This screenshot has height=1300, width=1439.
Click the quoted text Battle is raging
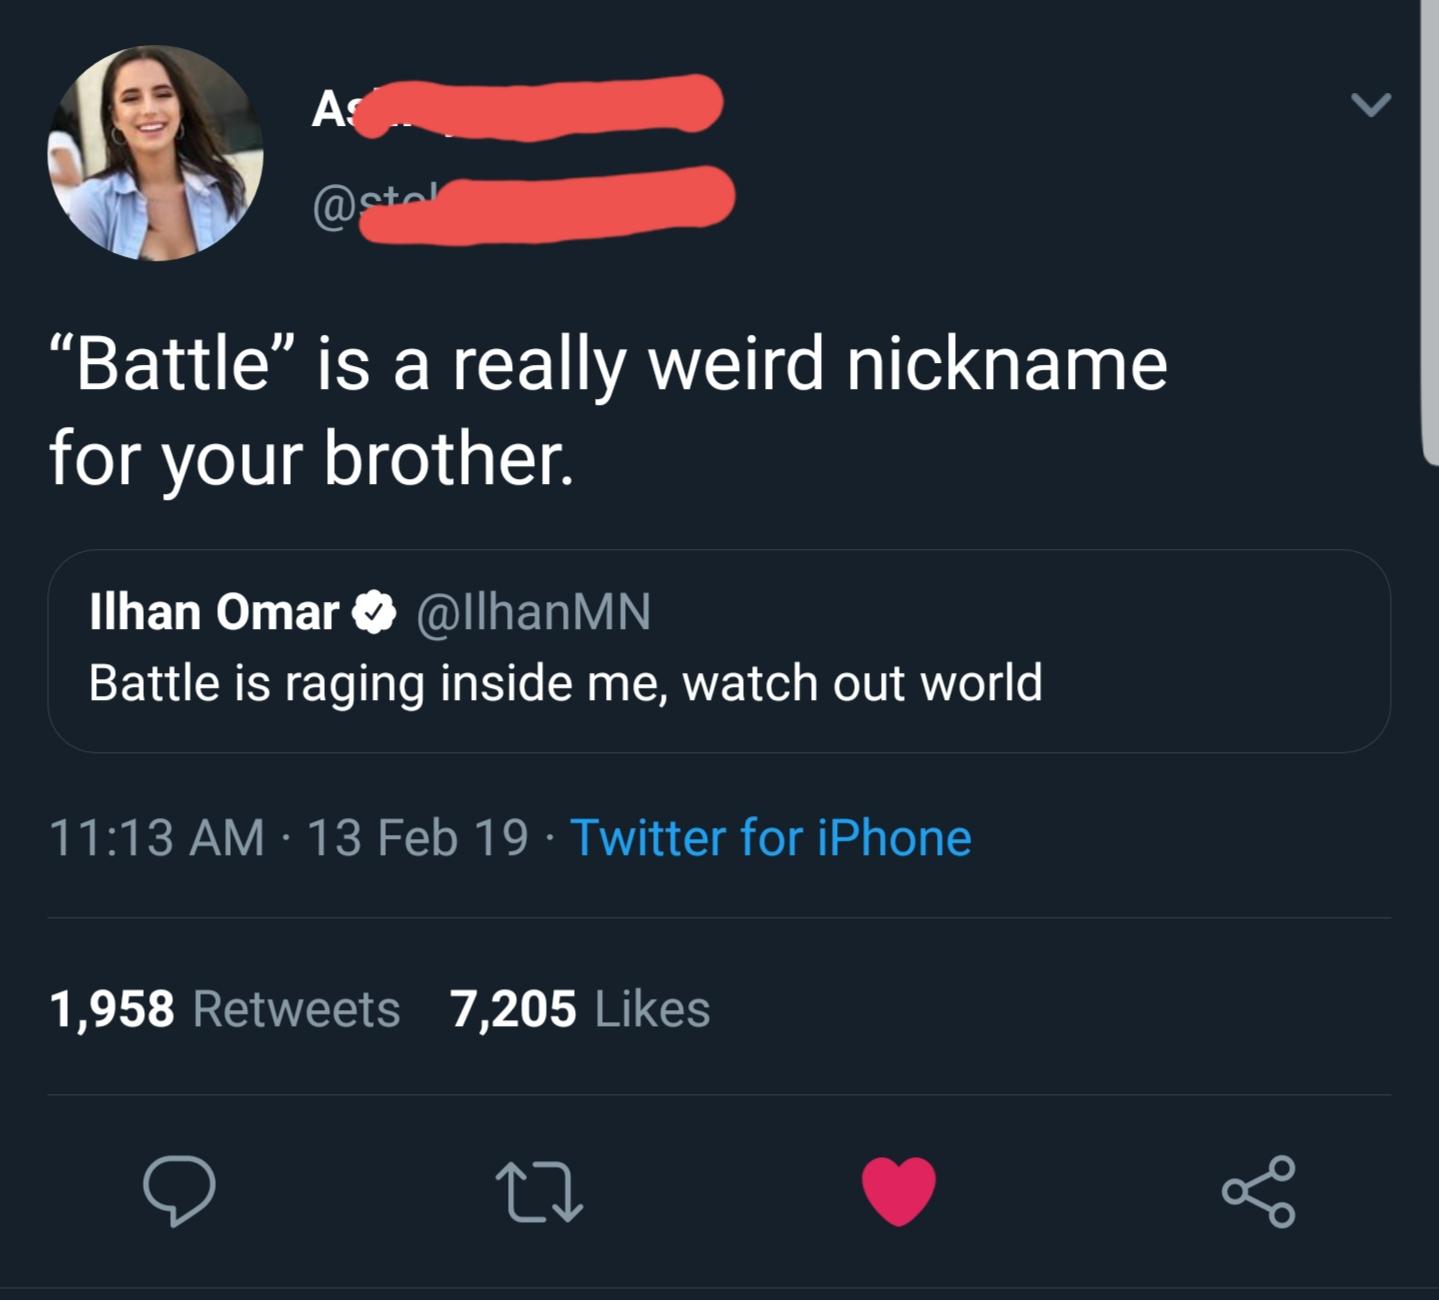[x=565, y=684]
